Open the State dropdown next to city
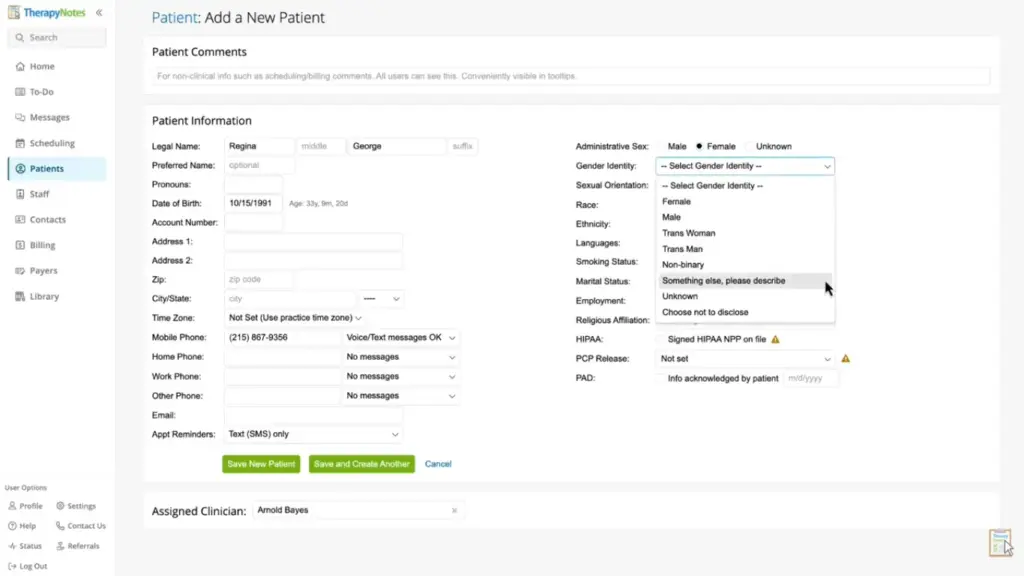Screen dimensions: 1024x576 (381, 298)
